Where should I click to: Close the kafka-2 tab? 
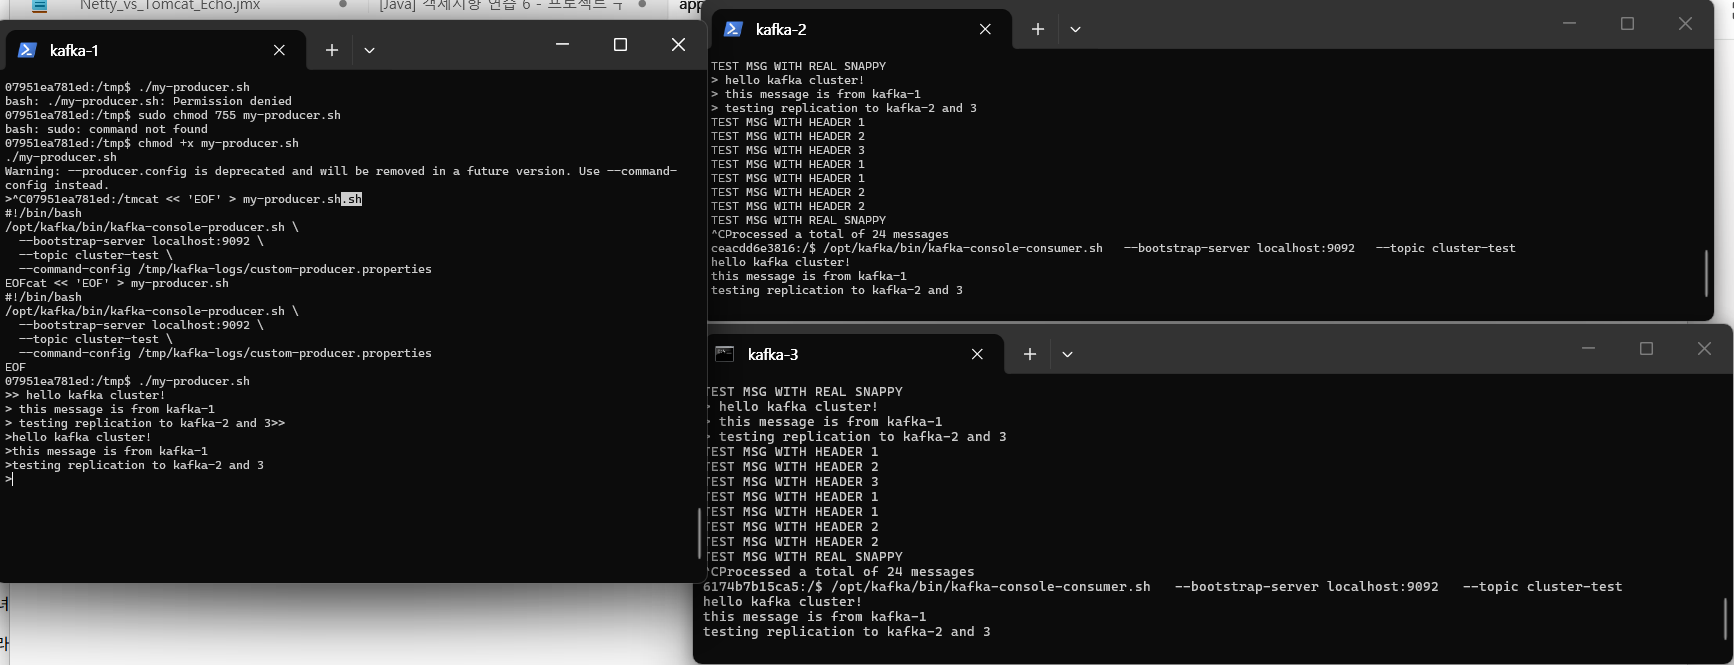coord(985,29)
